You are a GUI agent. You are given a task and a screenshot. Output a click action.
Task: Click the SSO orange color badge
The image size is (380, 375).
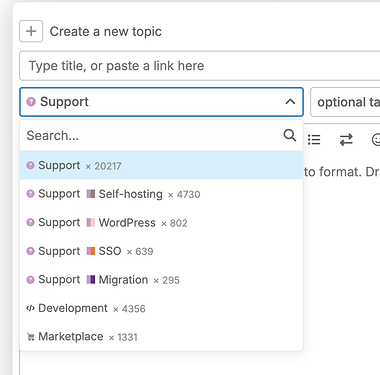(x=91, y=251)
